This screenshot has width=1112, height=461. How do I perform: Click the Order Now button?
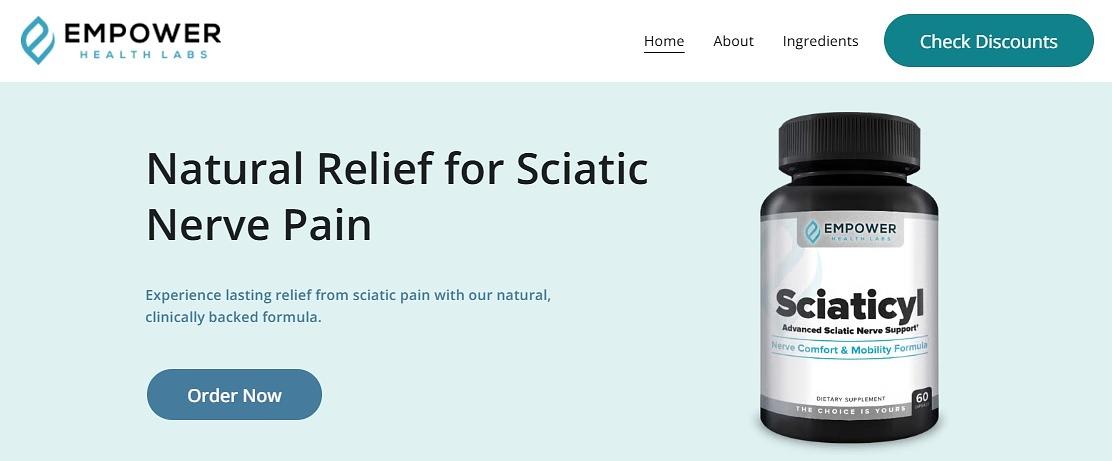tap(234, 395)
